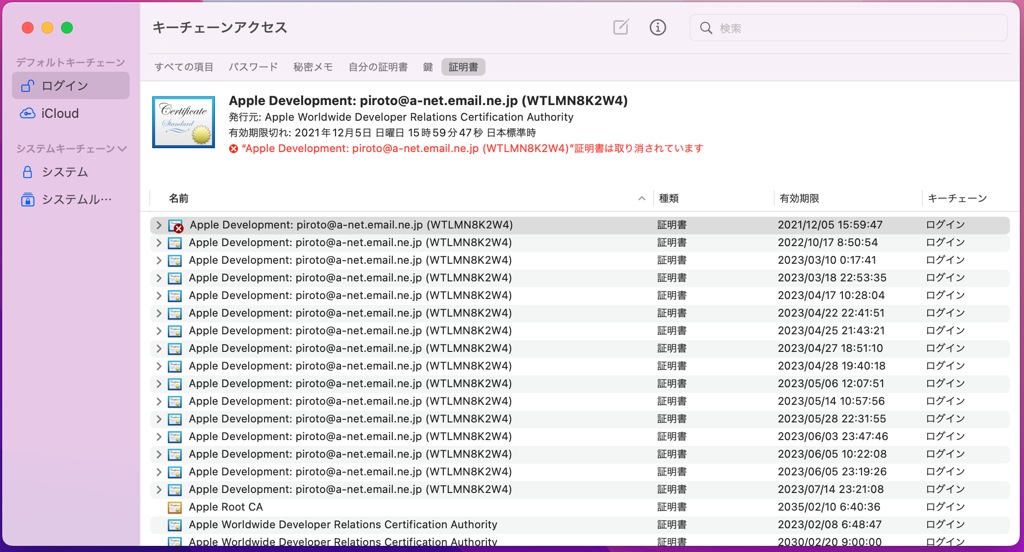Expand the certificate expiring 2021/12/05
This screenshot has height=552, width=1024.
pyautogui.click(x=158, y=226)
